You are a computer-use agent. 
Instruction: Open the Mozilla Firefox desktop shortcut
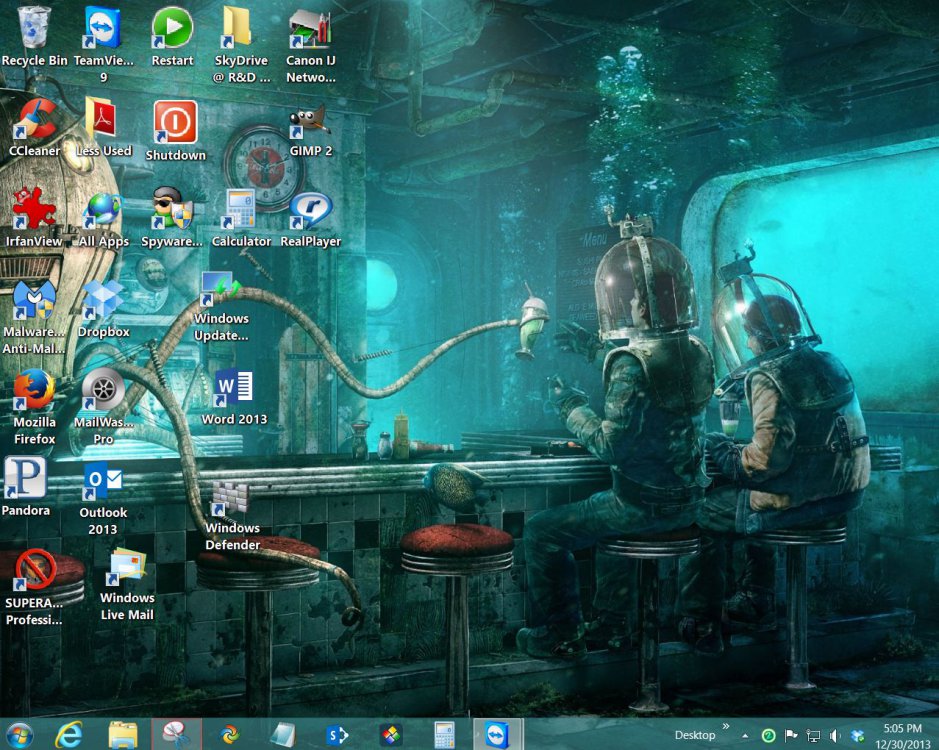34,391
